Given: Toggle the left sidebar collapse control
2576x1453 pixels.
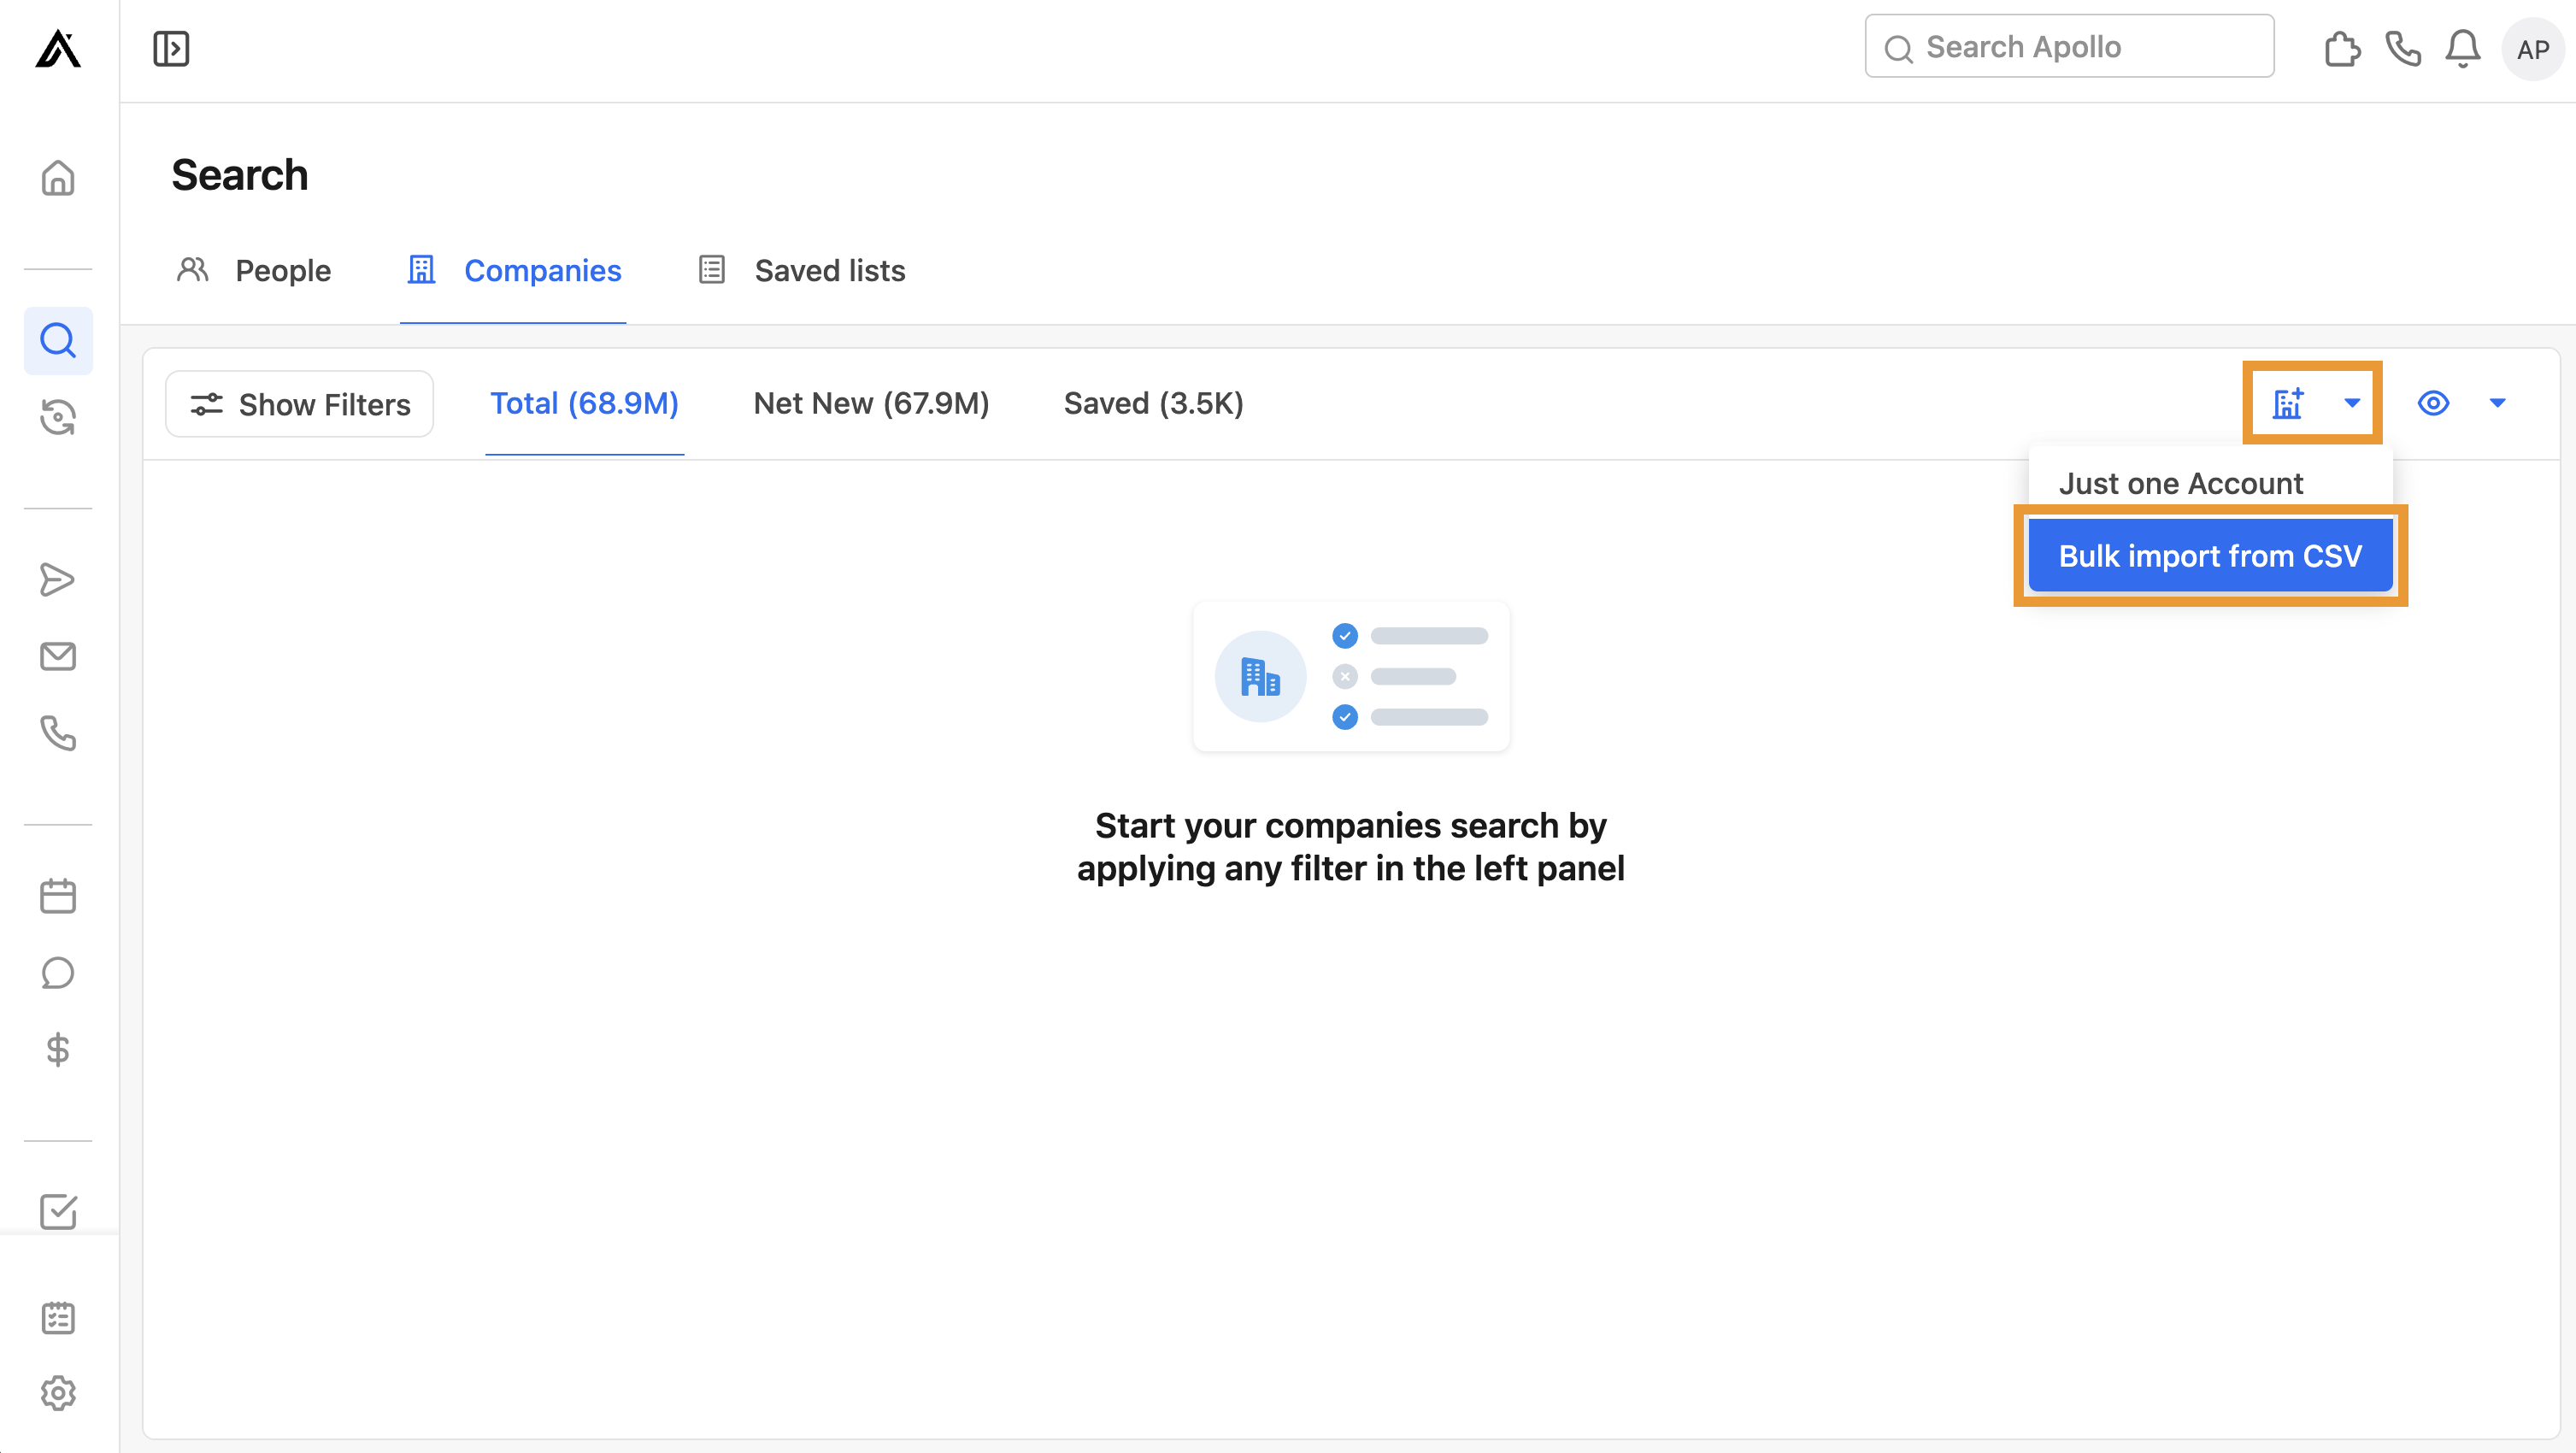Looking at the screenshot, I should 170,47.
